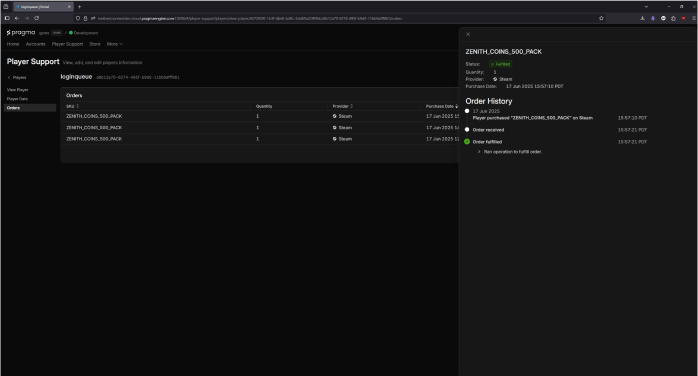Open the extensions puzzle icon

pyautogui.click(x=674, y=18)
